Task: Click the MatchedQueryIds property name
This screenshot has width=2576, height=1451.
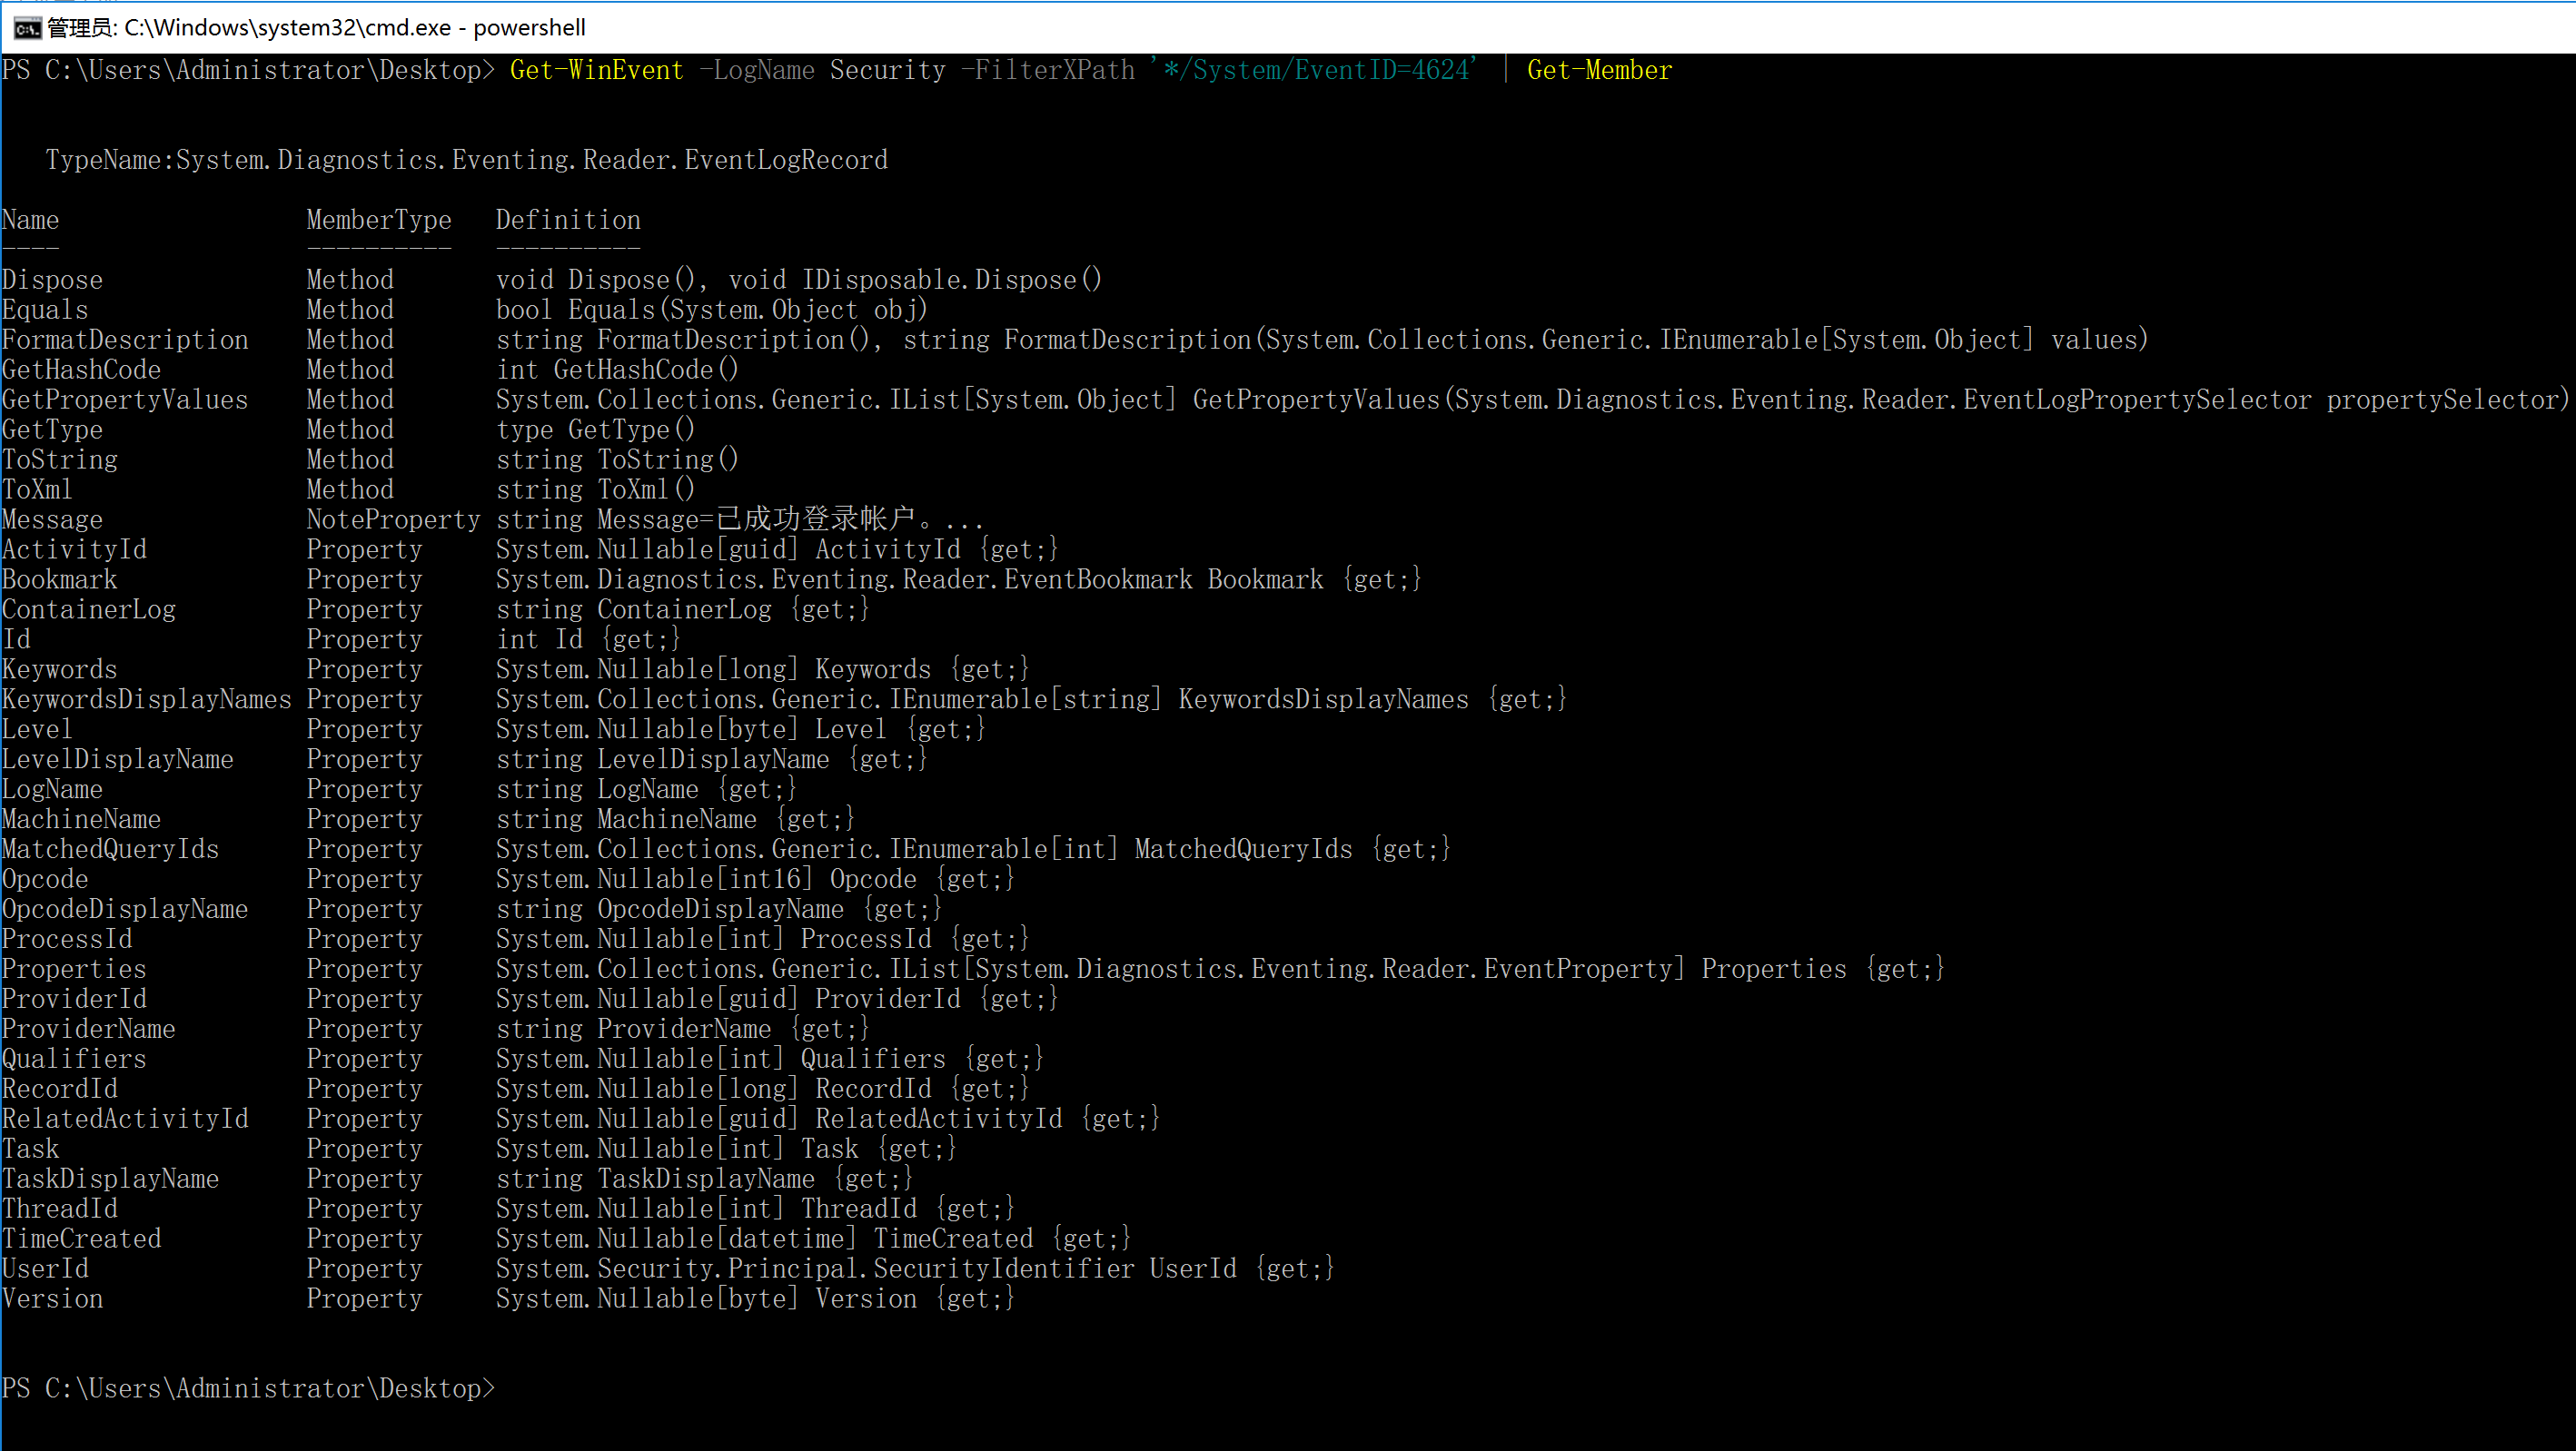Action: tap(110, 849)
